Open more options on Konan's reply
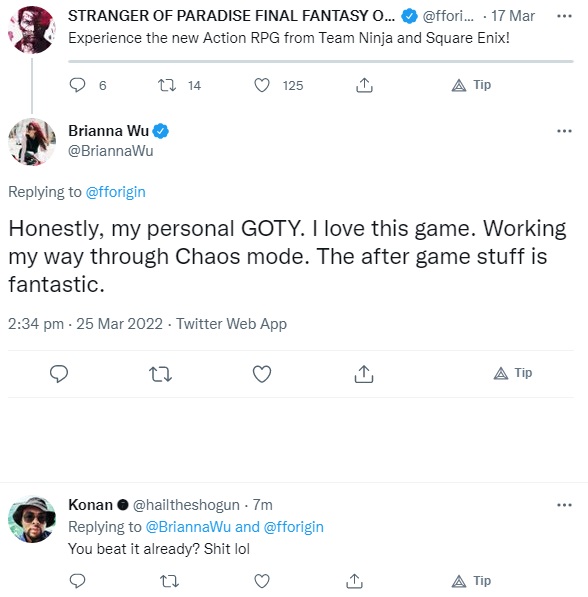 [x=564, y=505]
